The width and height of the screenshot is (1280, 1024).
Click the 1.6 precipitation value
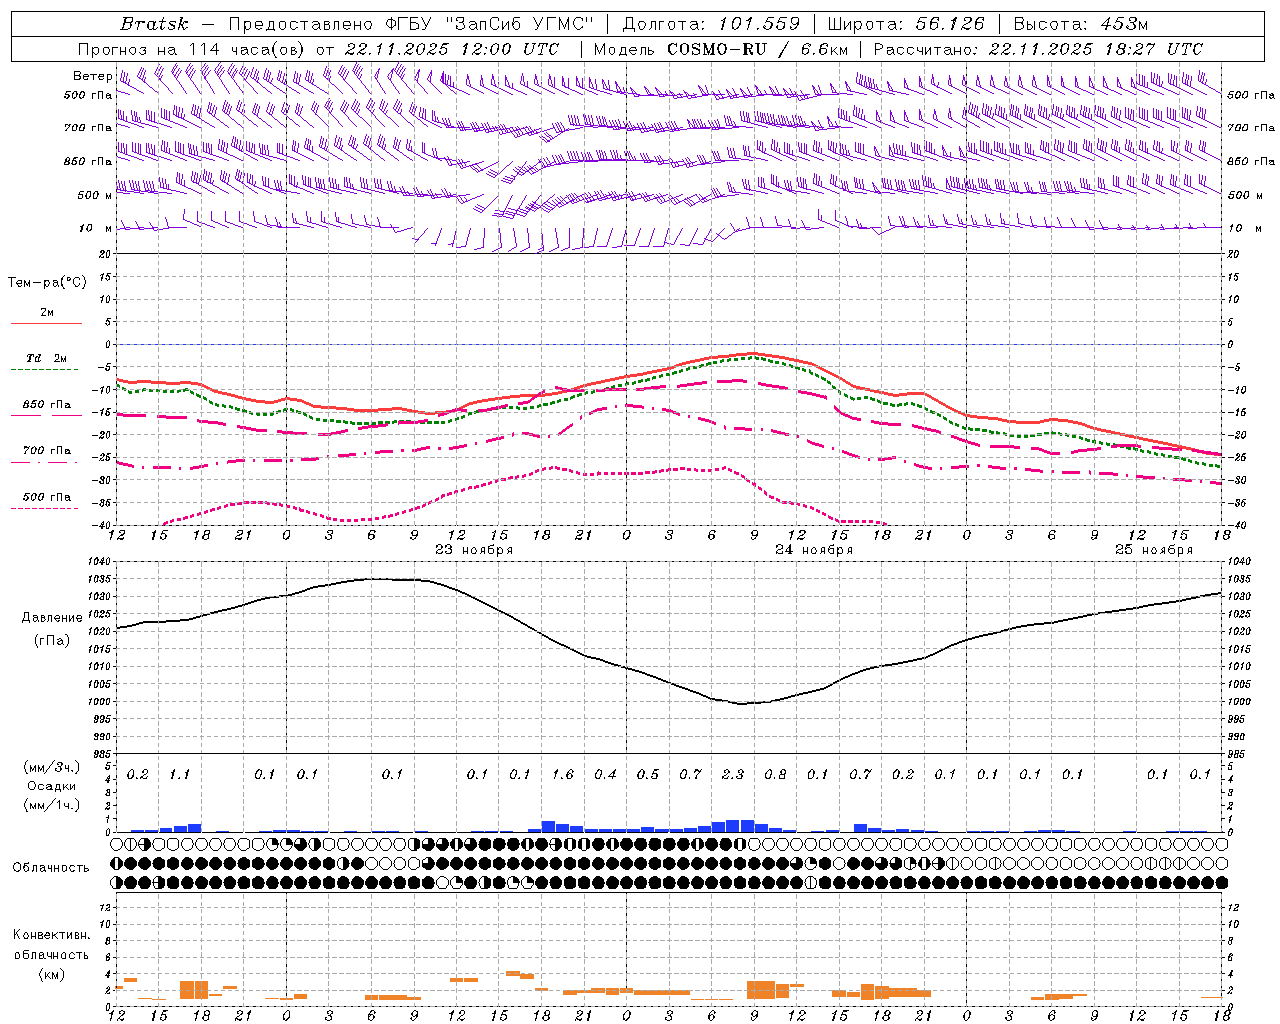pyautogui.click(x=562, y=774)
